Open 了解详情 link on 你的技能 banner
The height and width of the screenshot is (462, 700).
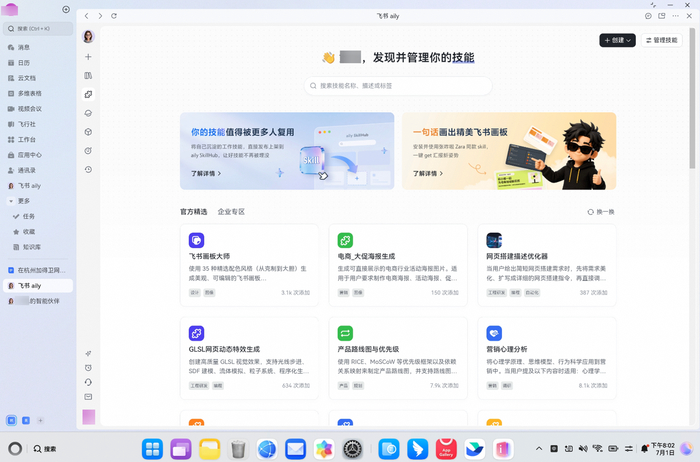click(206, 173)
